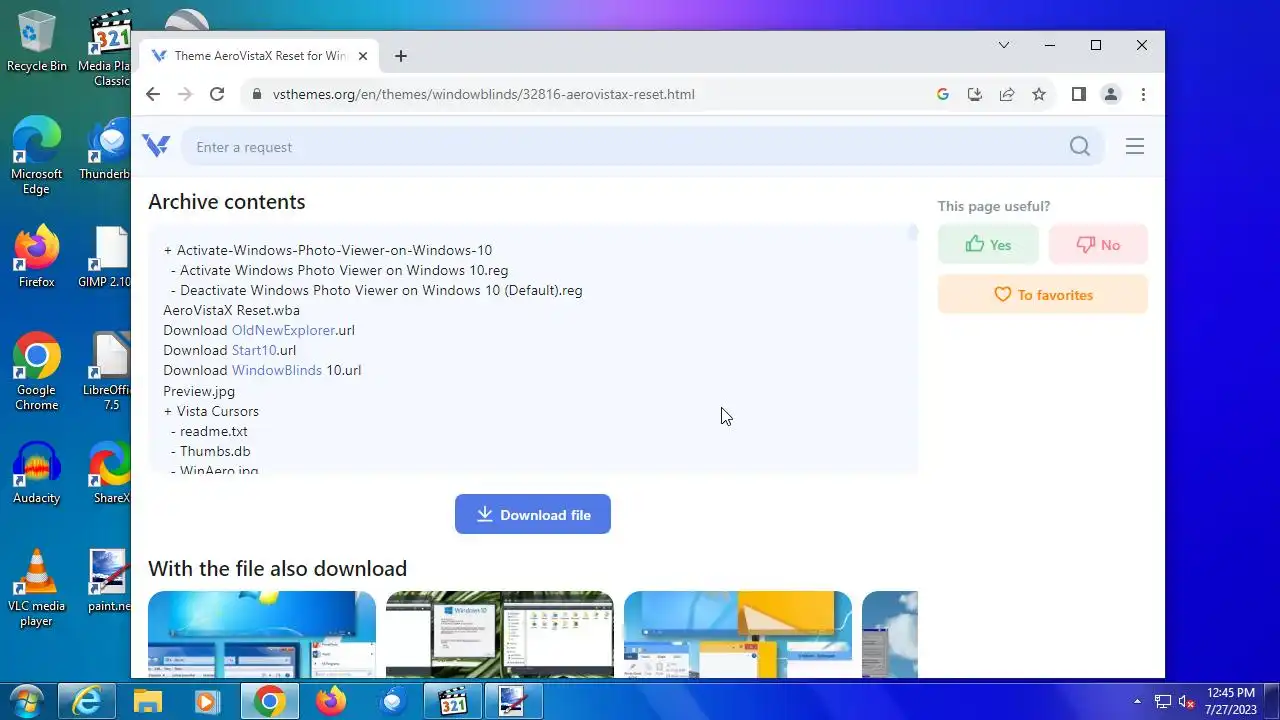Viewport: 1280px width, 720px height.
Task: Open Media Player Classic from the taskbar
Action: point(453,702)
